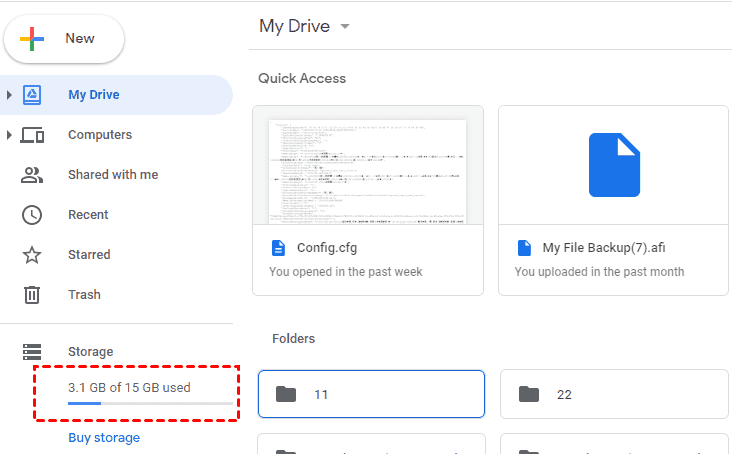Open the My Drive header dropdown
This screenshot has width=732, height=454.
(x=345, y=27)
